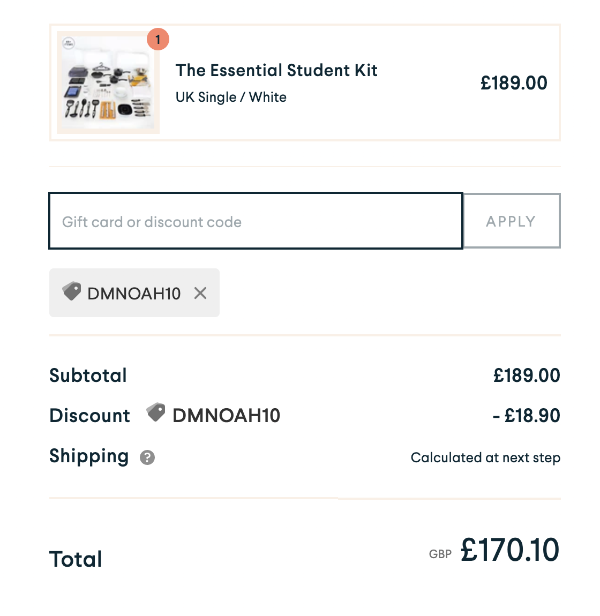Click the total amount £170.10
The width and height of the screenshot is (600, 616).
509,551
